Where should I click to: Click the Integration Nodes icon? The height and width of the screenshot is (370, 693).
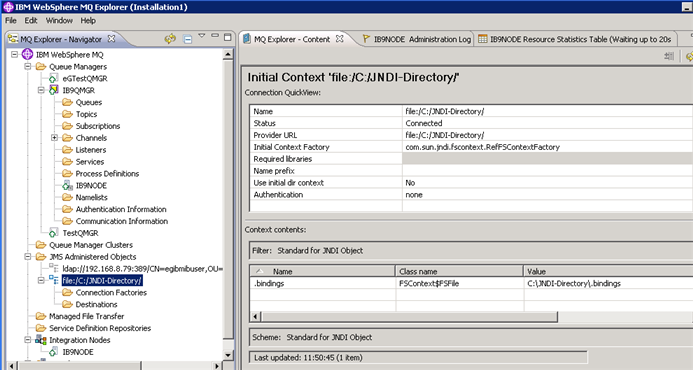coord(41,340)
